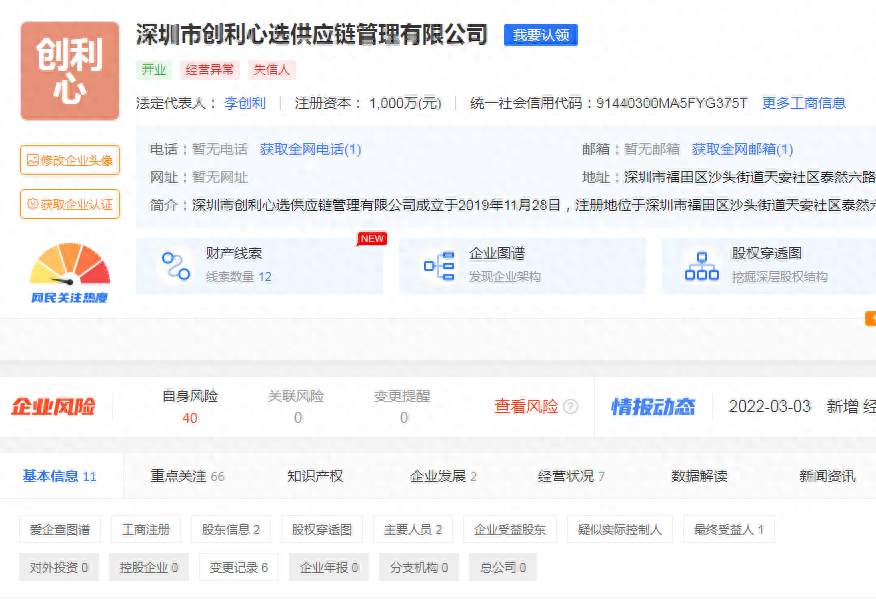Image resolution: width=876 pixels, height=599 pixels.
Task: Click the 查看风险 link
Action: pyautogui.click(x=526, y=406)
